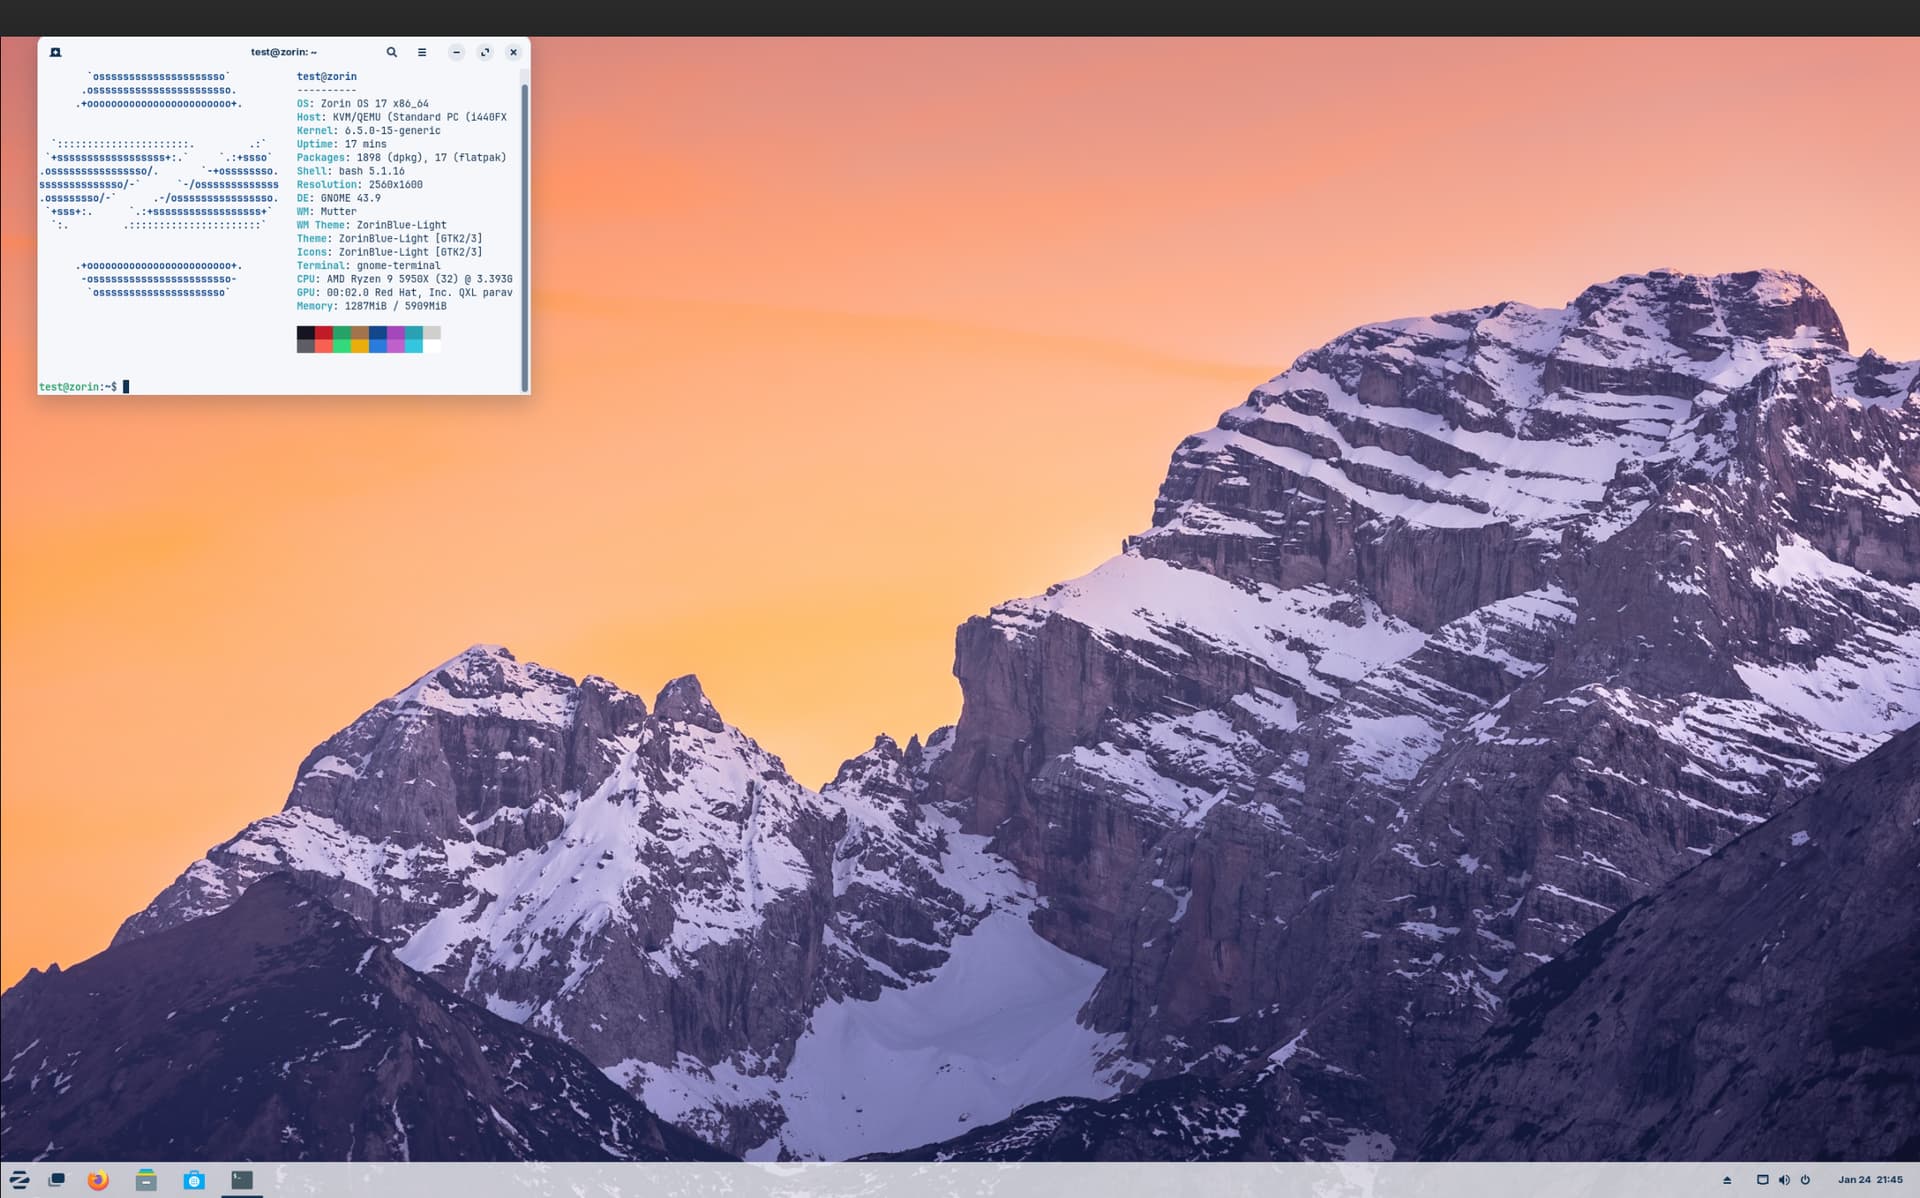Screen dimensions: 1920x1198
Task: Open the volume control in system tray
Action: (1784, 1180)
